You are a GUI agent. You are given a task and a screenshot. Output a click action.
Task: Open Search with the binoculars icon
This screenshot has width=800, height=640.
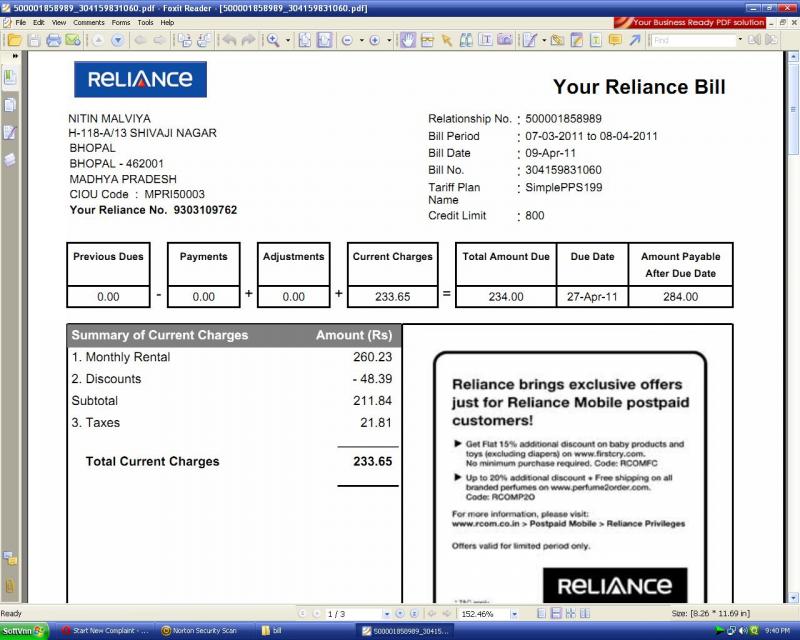click(x=466, y=40)
